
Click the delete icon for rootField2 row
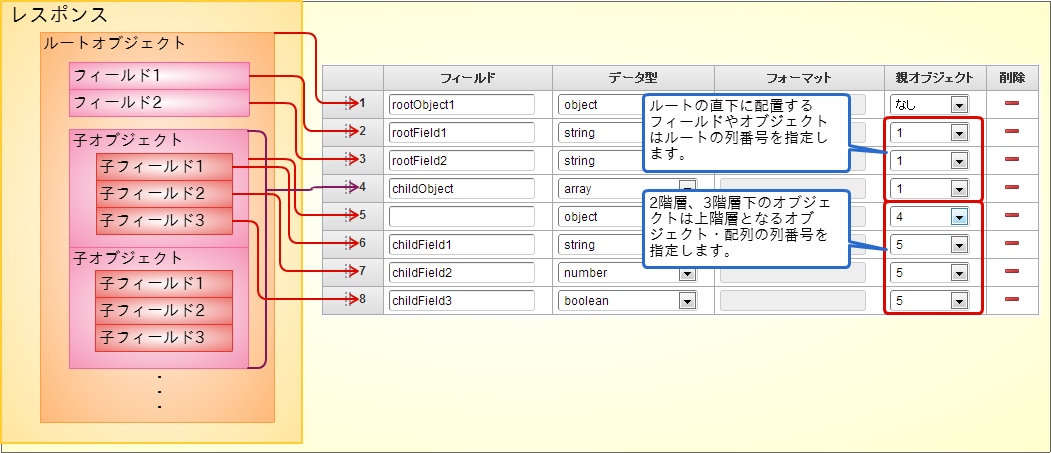(x=1011, y=159)
